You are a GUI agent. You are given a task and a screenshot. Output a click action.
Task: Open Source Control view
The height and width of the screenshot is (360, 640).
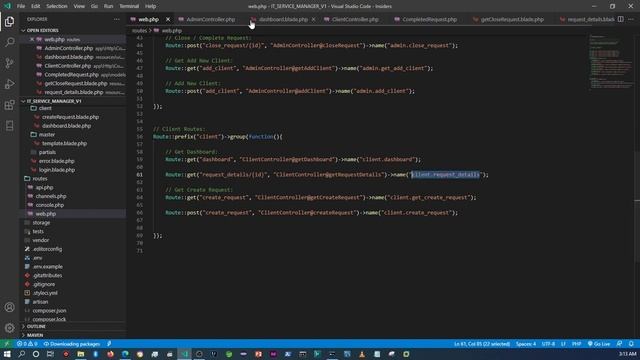(x=9, y=63)
